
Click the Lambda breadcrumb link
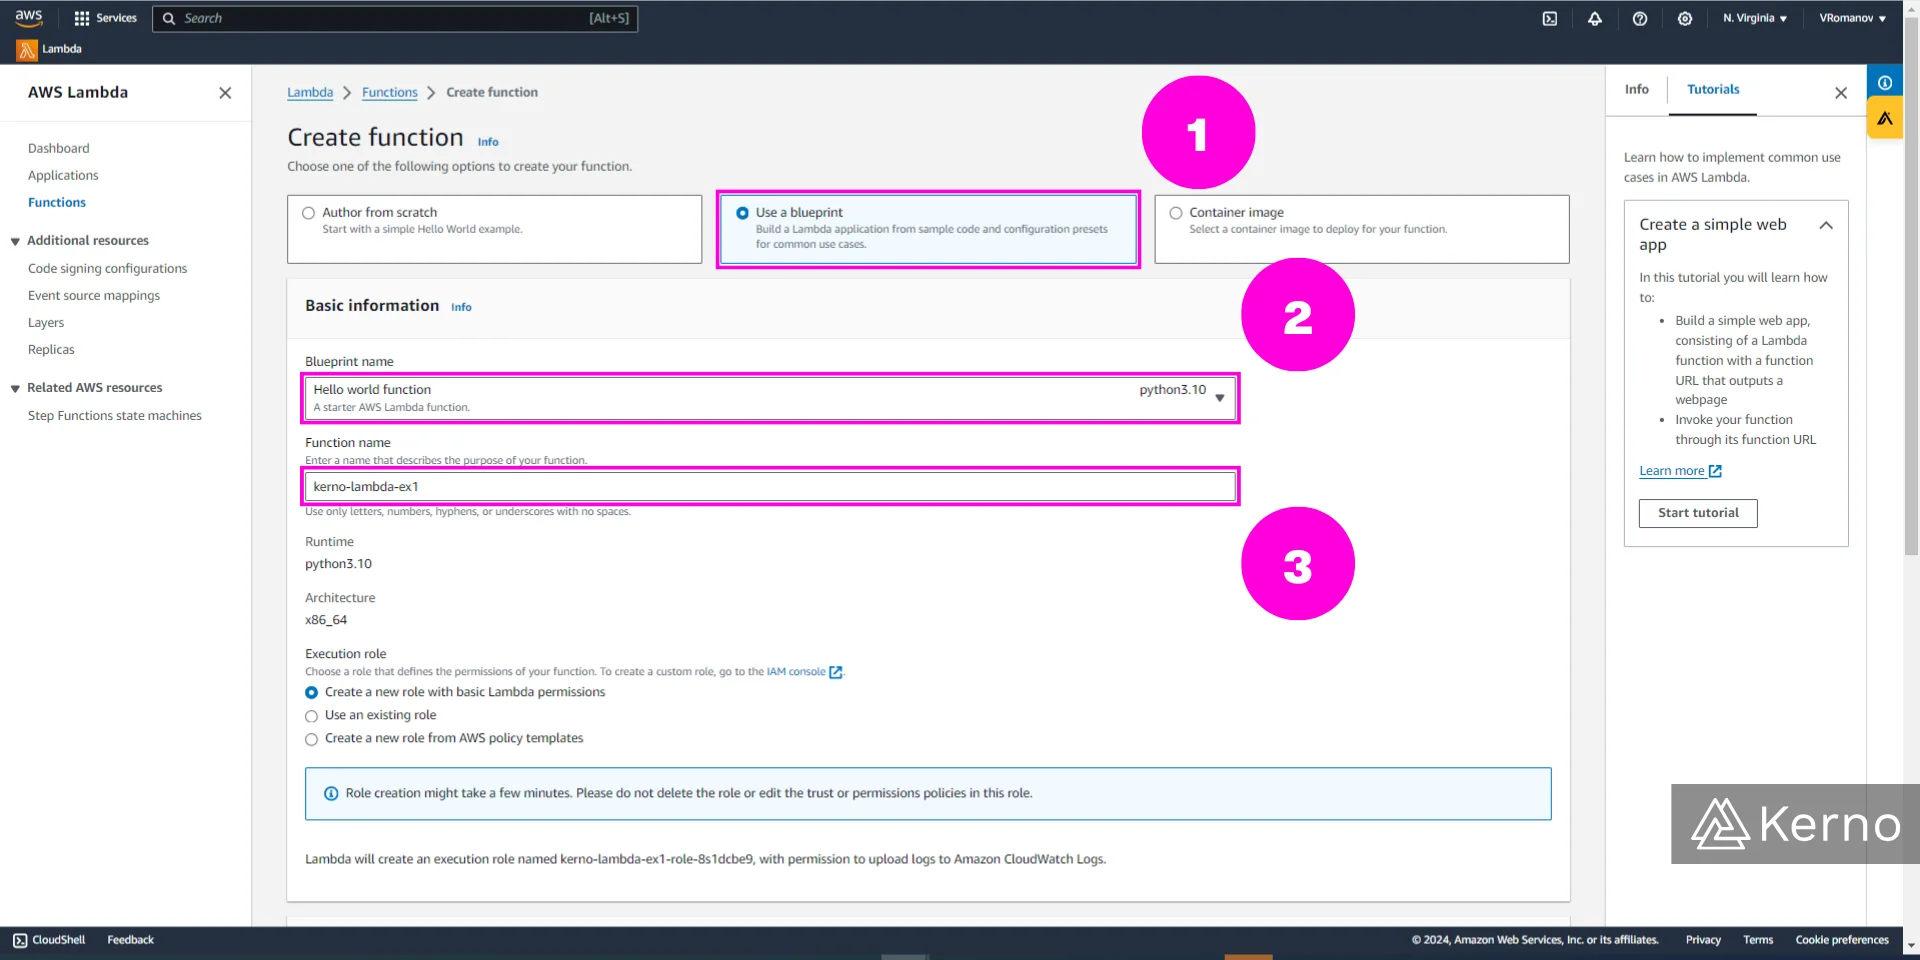coord(310,92)
